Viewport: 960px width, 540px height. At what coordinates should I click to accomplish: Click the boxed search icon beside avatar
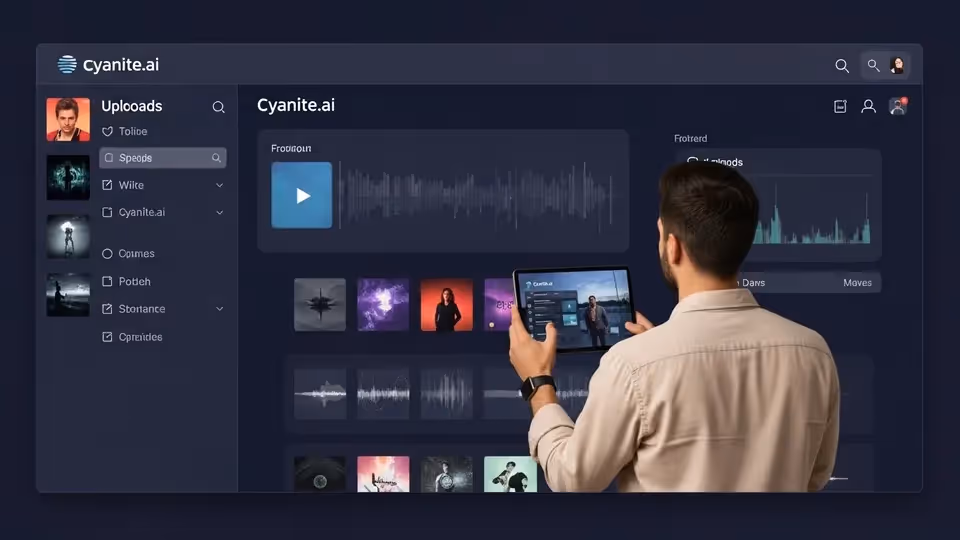874,66
